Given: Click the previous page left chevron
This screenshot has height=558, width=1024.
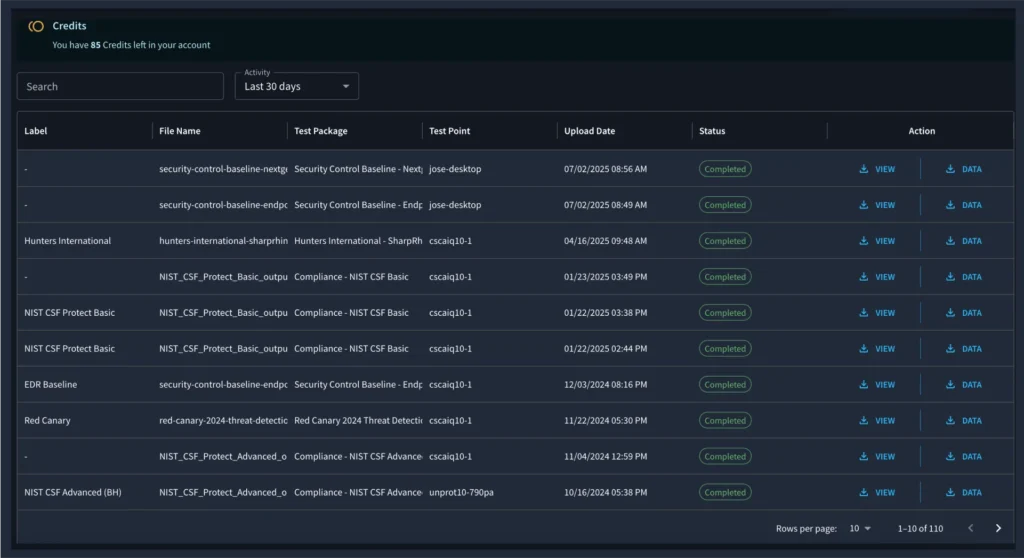Looking at the screenshot, I should click(970, 528).
